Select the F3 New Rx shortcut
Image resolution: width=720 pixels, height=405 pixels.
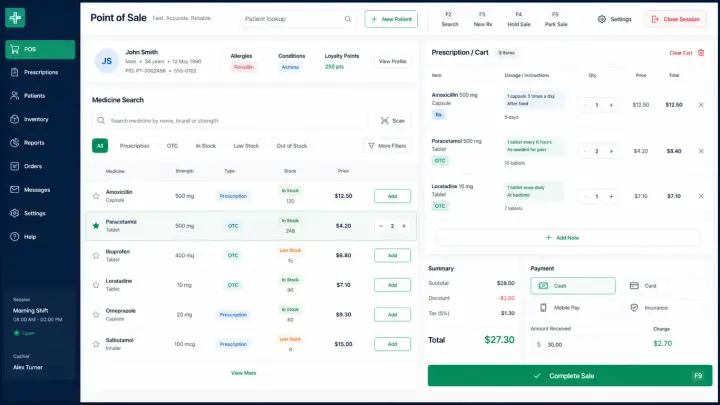point(483,19)
